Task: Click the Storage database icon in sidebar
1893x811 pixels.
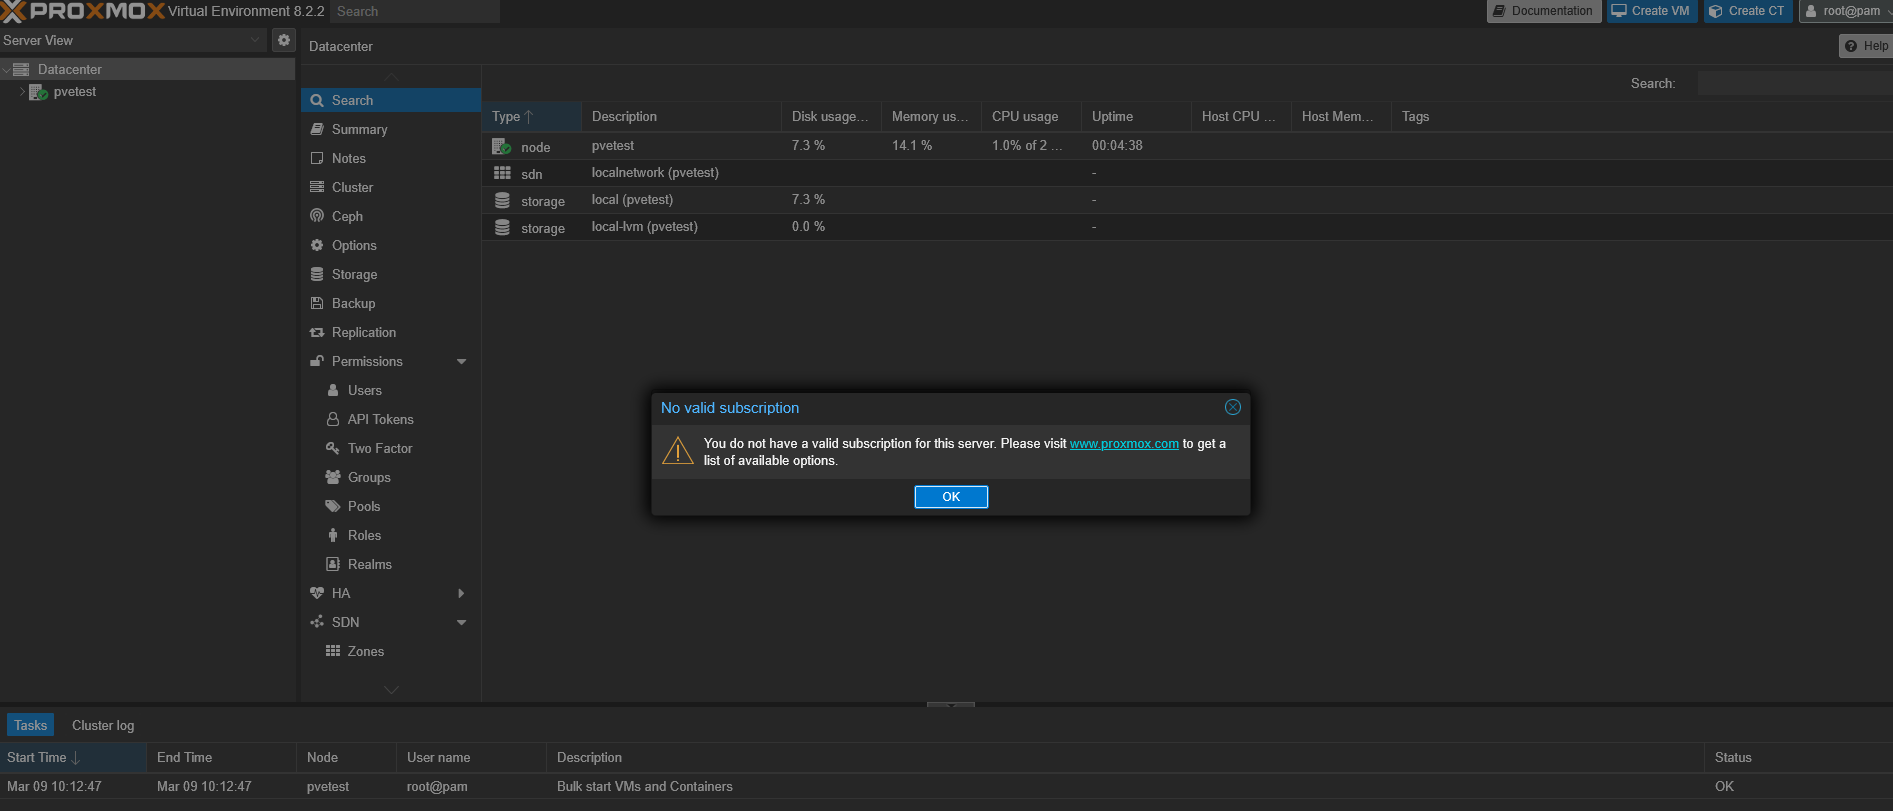Action: 317,274
